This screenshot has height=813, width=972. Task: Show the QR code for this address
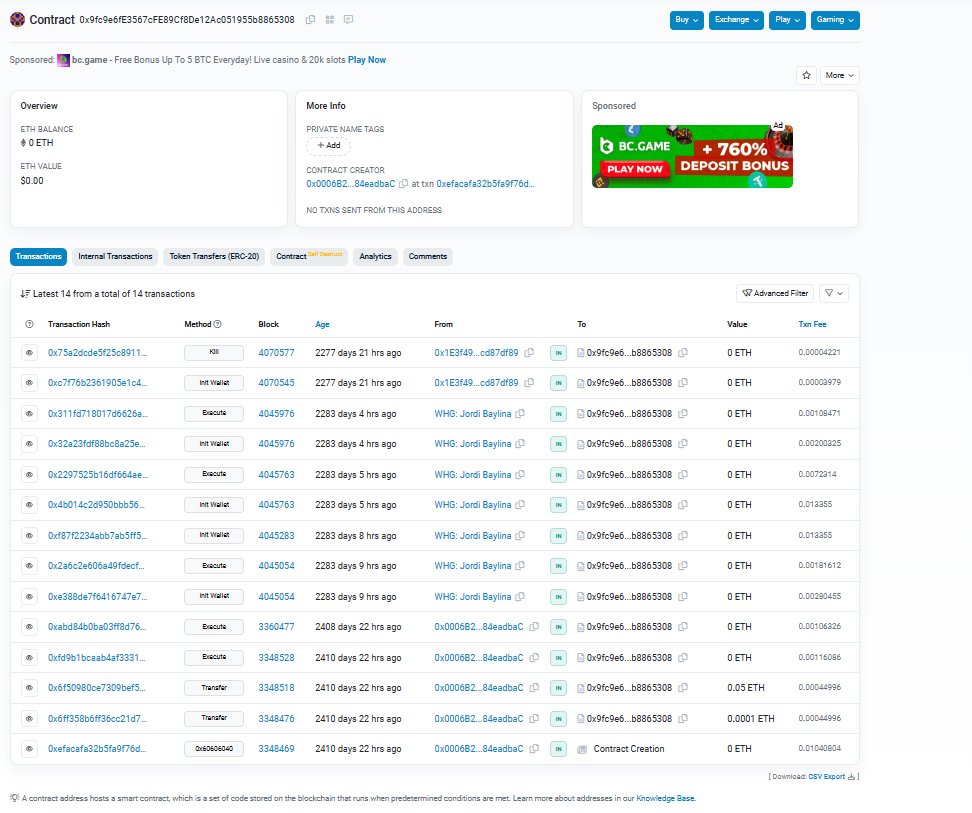click(329, 20)
